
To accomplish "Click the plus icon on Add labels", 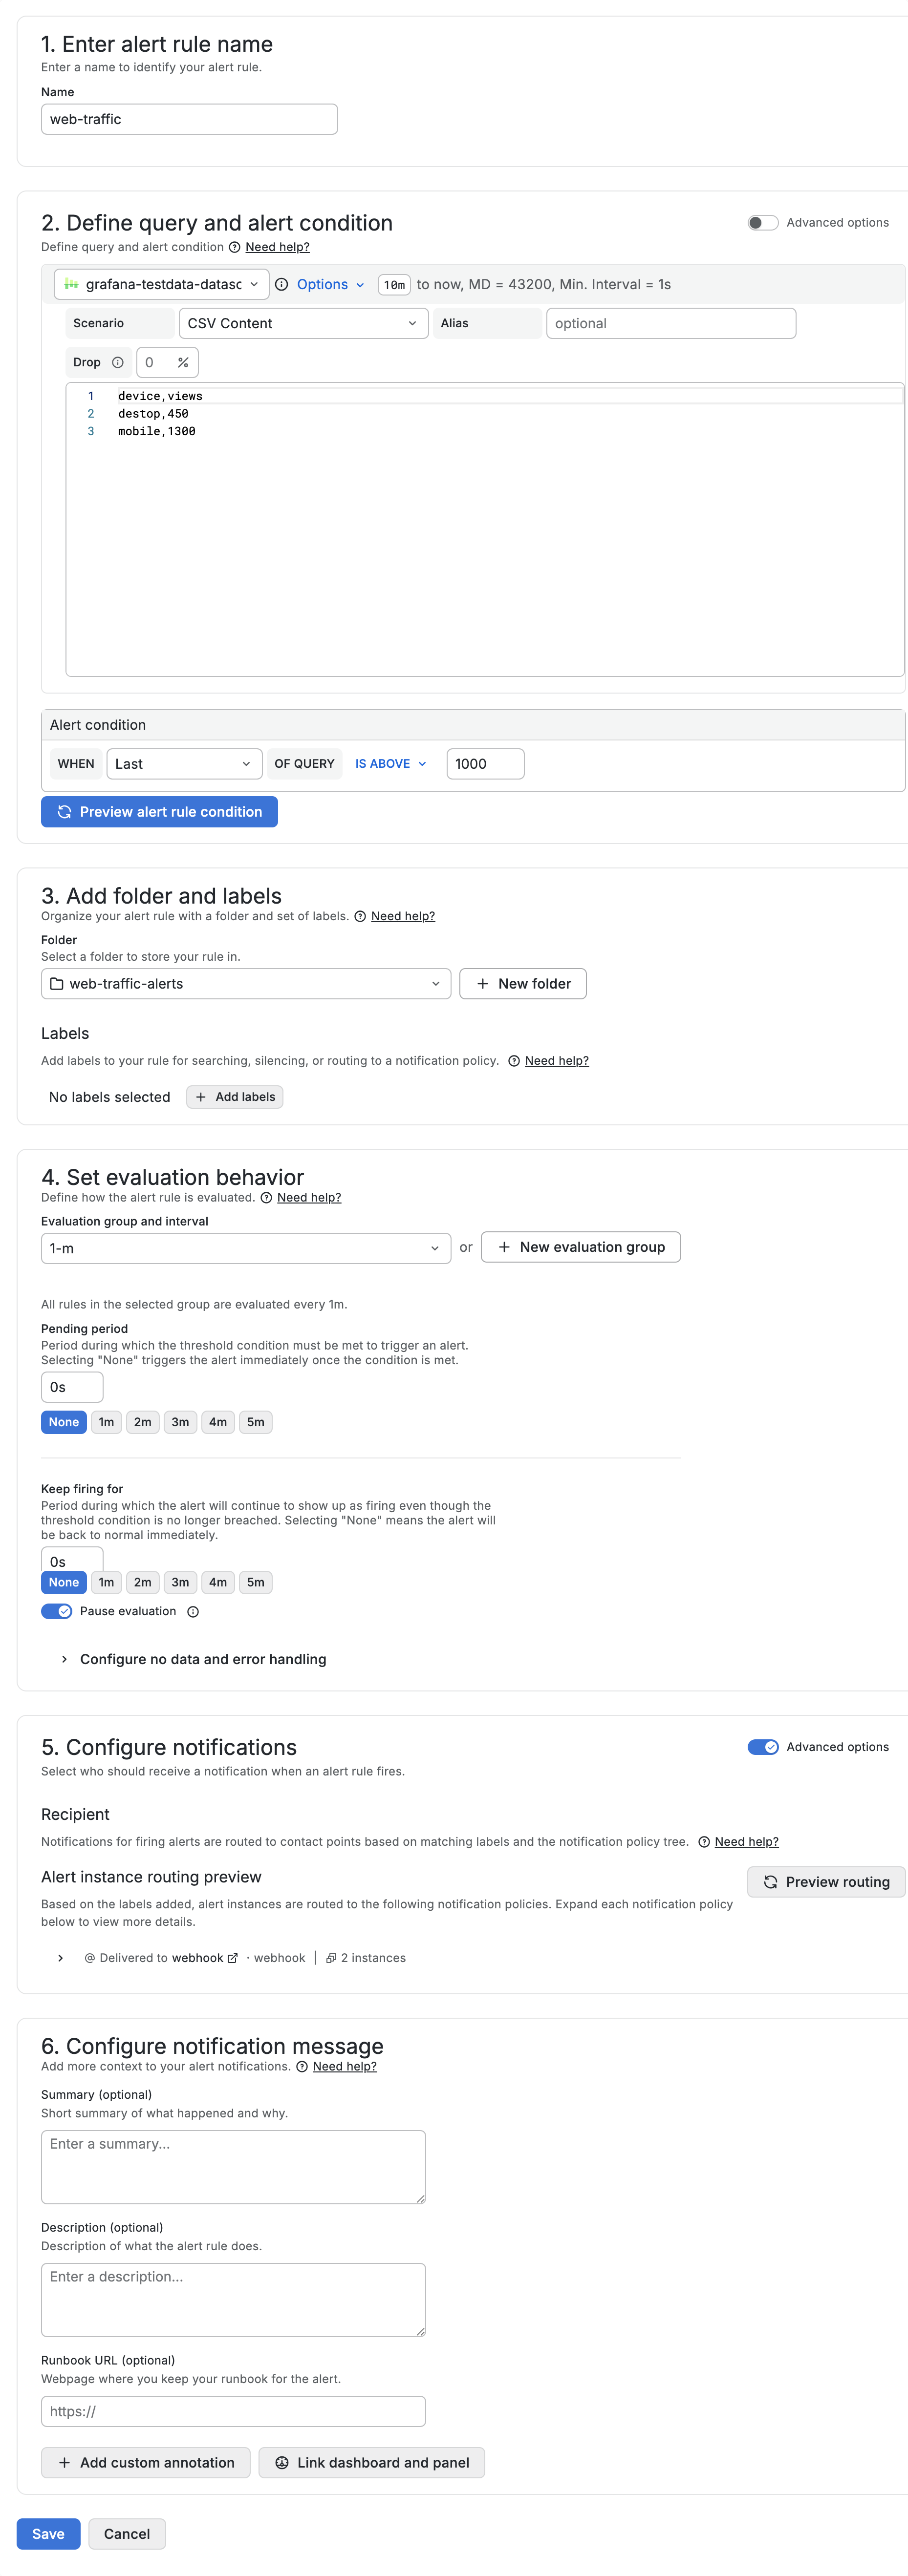I will point(201,1097).
